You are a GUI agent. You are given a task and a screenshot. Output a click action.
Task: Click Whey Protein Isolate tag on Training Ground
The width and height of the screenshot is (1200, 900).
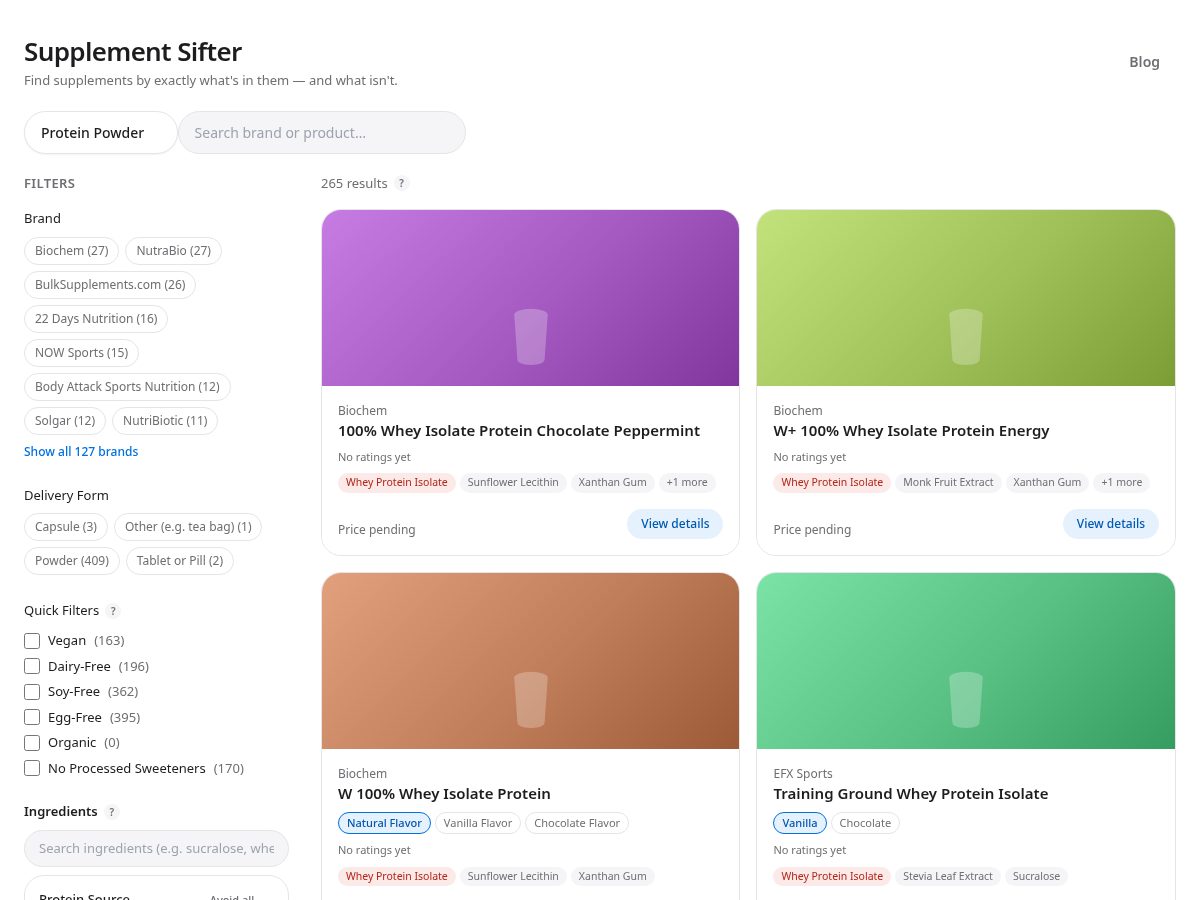point(832,876)
